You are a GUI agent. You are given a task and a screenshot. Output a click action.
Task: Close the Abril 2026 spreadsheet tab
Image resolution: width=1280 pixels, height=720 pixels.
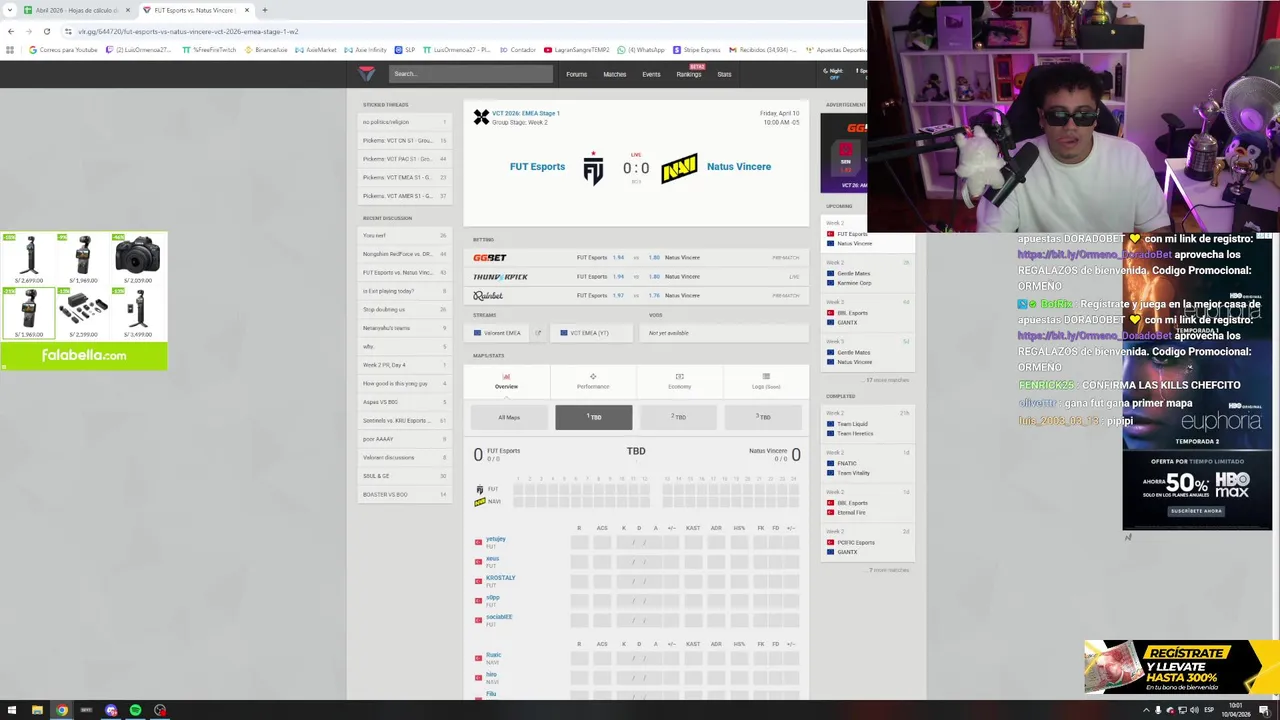coord(127,10)
